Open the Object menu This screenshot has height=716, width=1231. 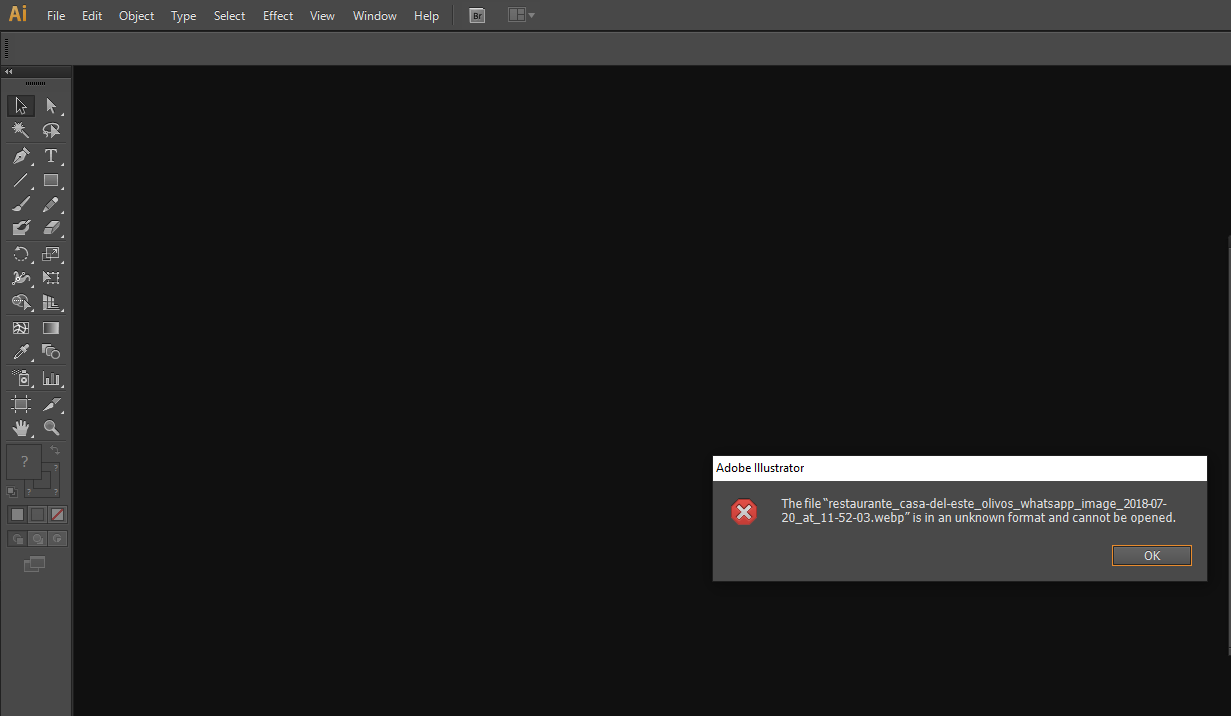(x=136, y=15)
